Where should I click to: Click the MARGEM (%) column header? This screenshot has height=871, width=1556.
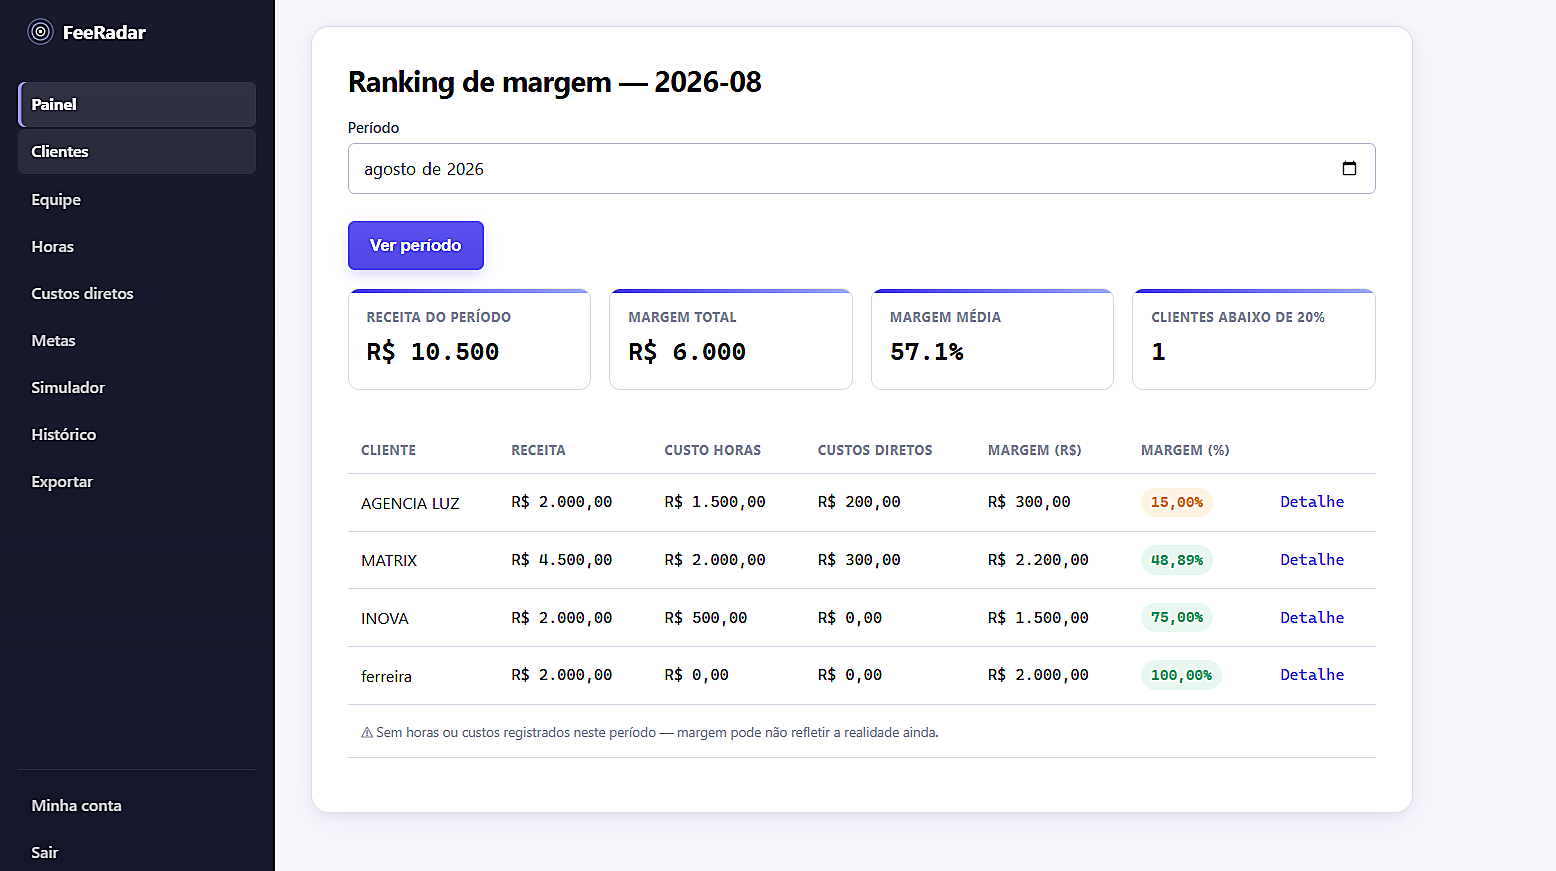pos(1185,450)
